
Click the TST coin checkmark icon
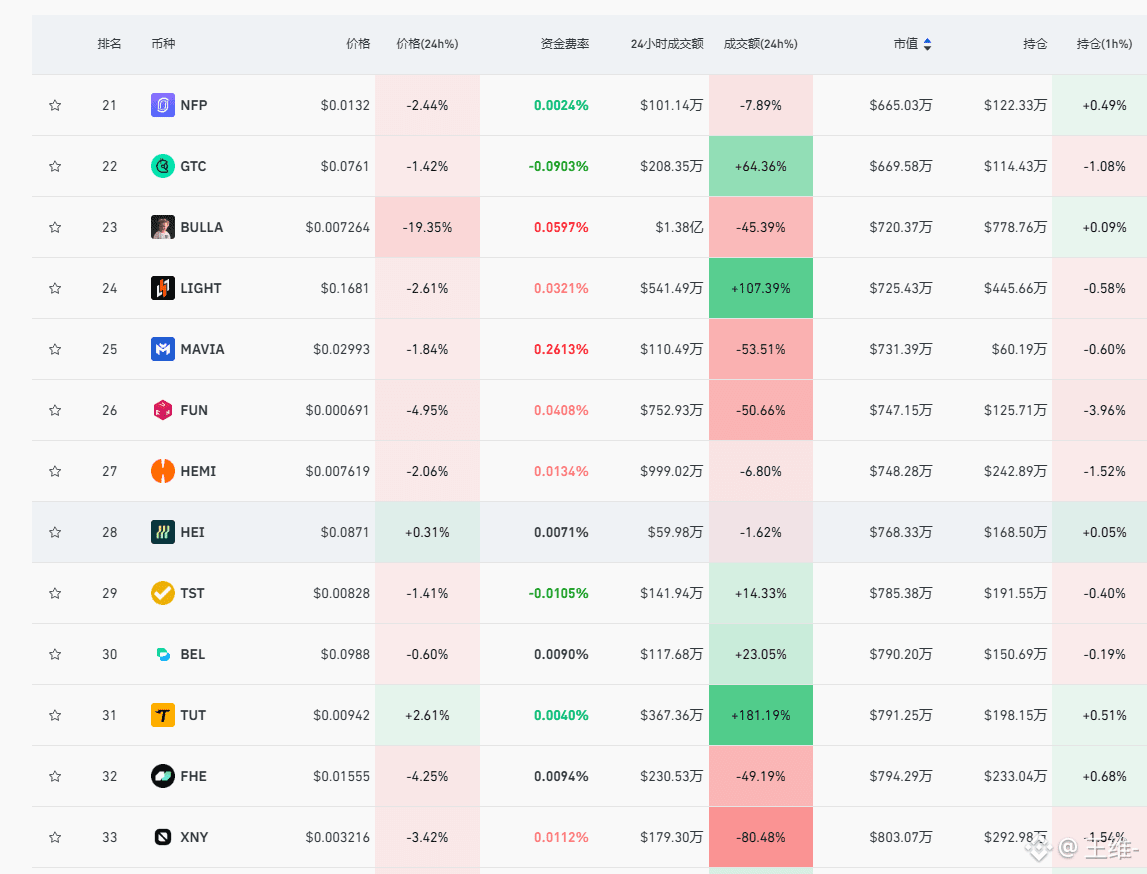point(162,593)
